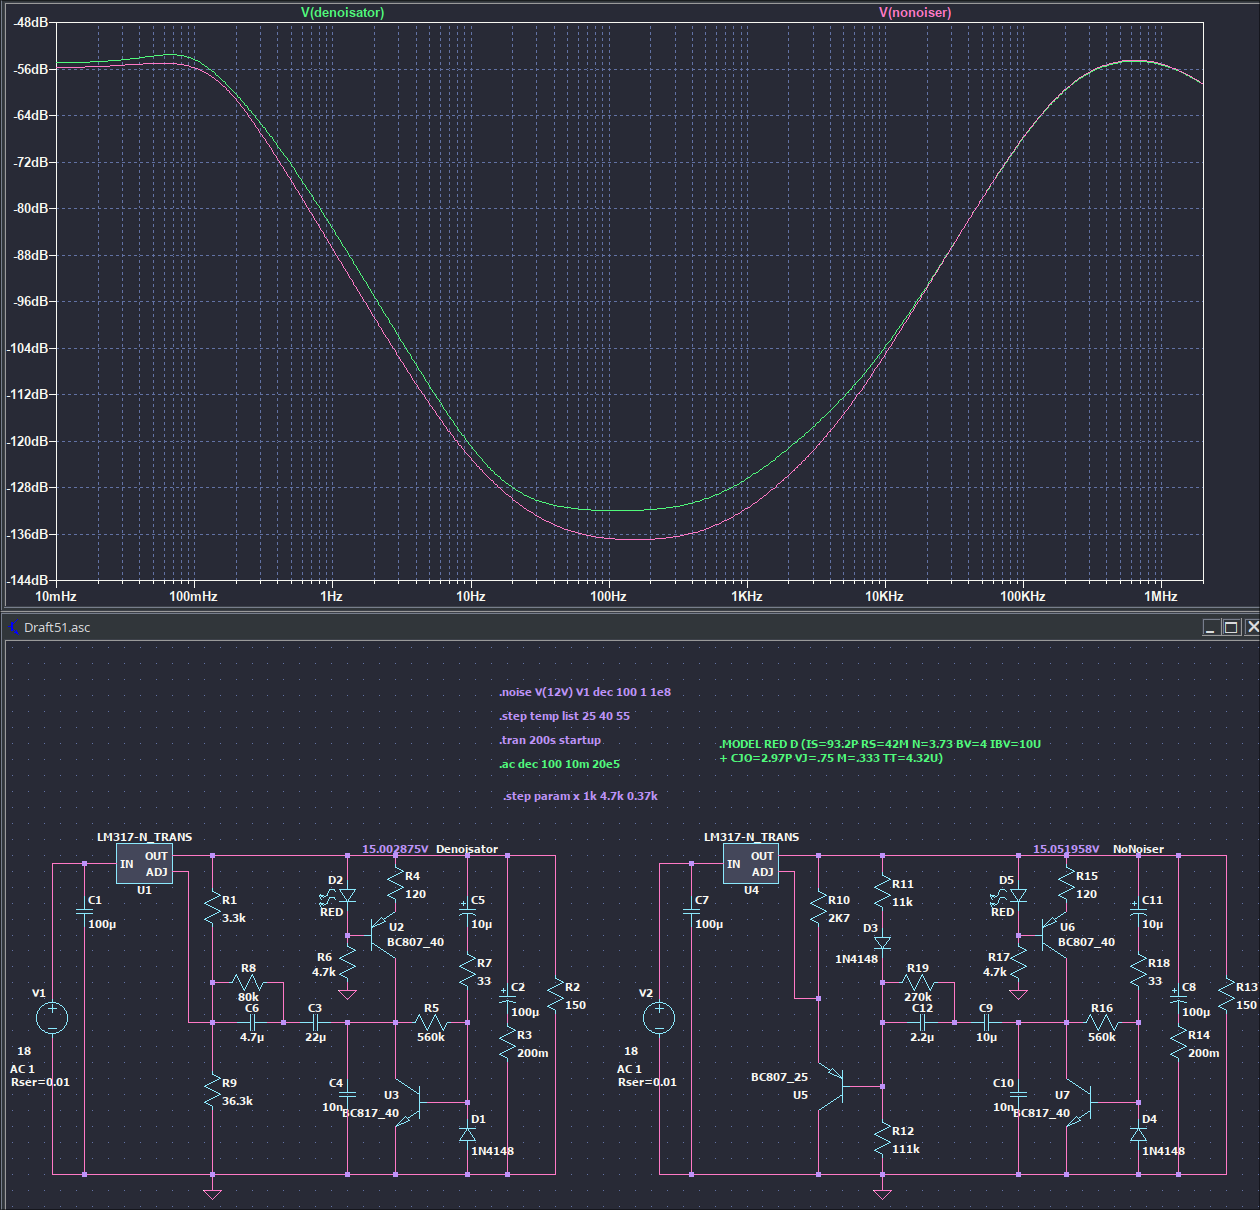This screenshot has width=1260, height=1210.
Task: Select transistor U5 BC807_25 symbol
Action: pos(832,1086)
